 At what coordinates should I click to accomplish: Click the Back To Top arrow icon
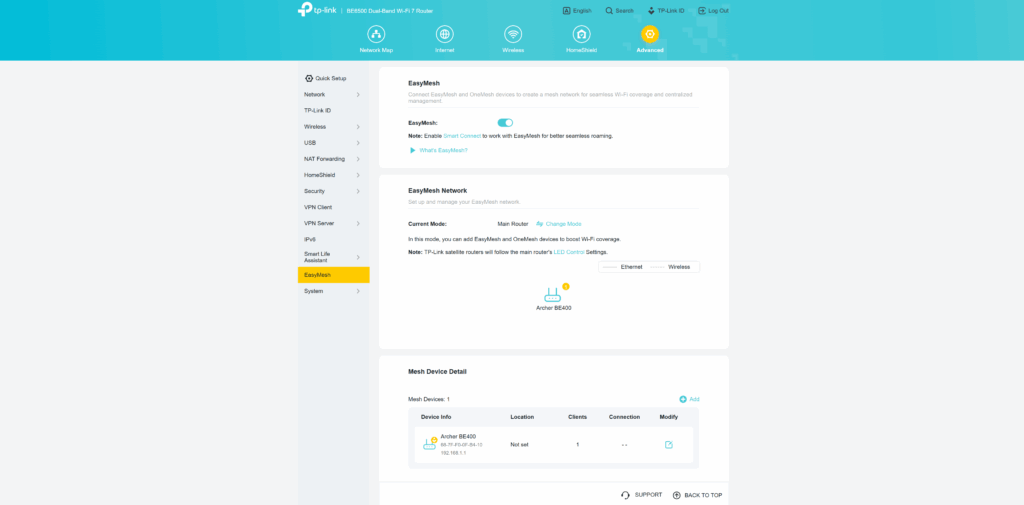point(677,495)
